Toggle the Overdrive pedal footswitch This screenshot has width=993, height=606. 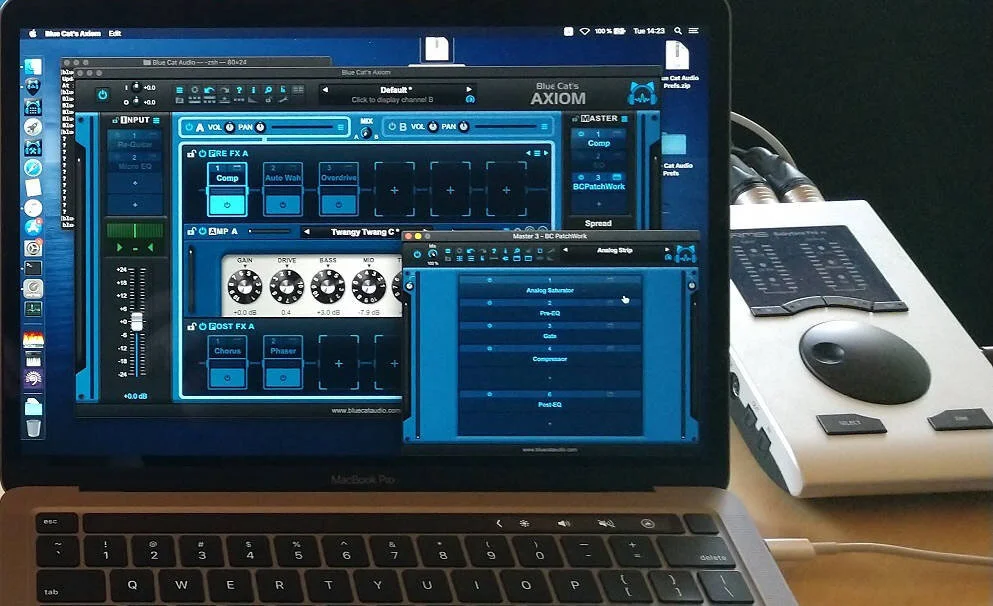click(x=338, y=205)
